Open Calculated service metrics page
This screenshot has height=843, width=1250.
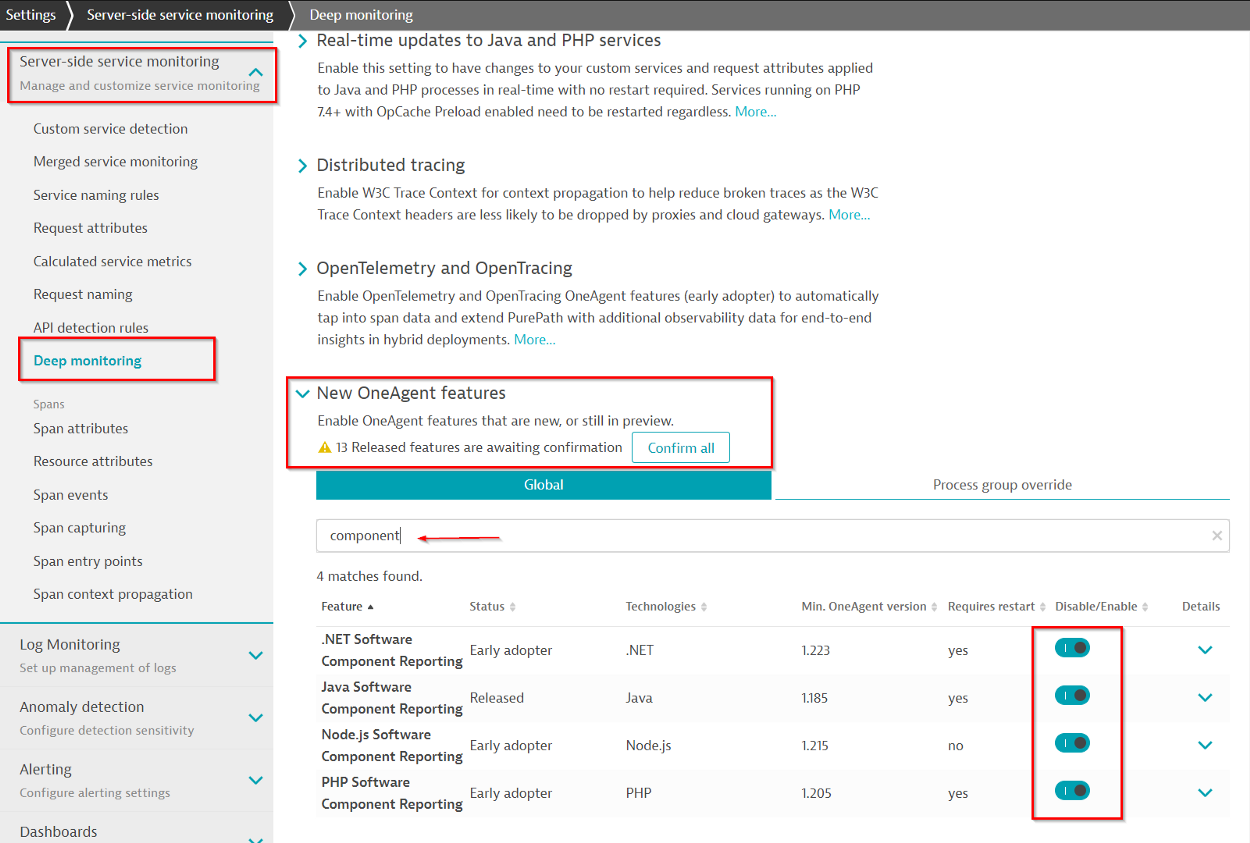point(112,261)
